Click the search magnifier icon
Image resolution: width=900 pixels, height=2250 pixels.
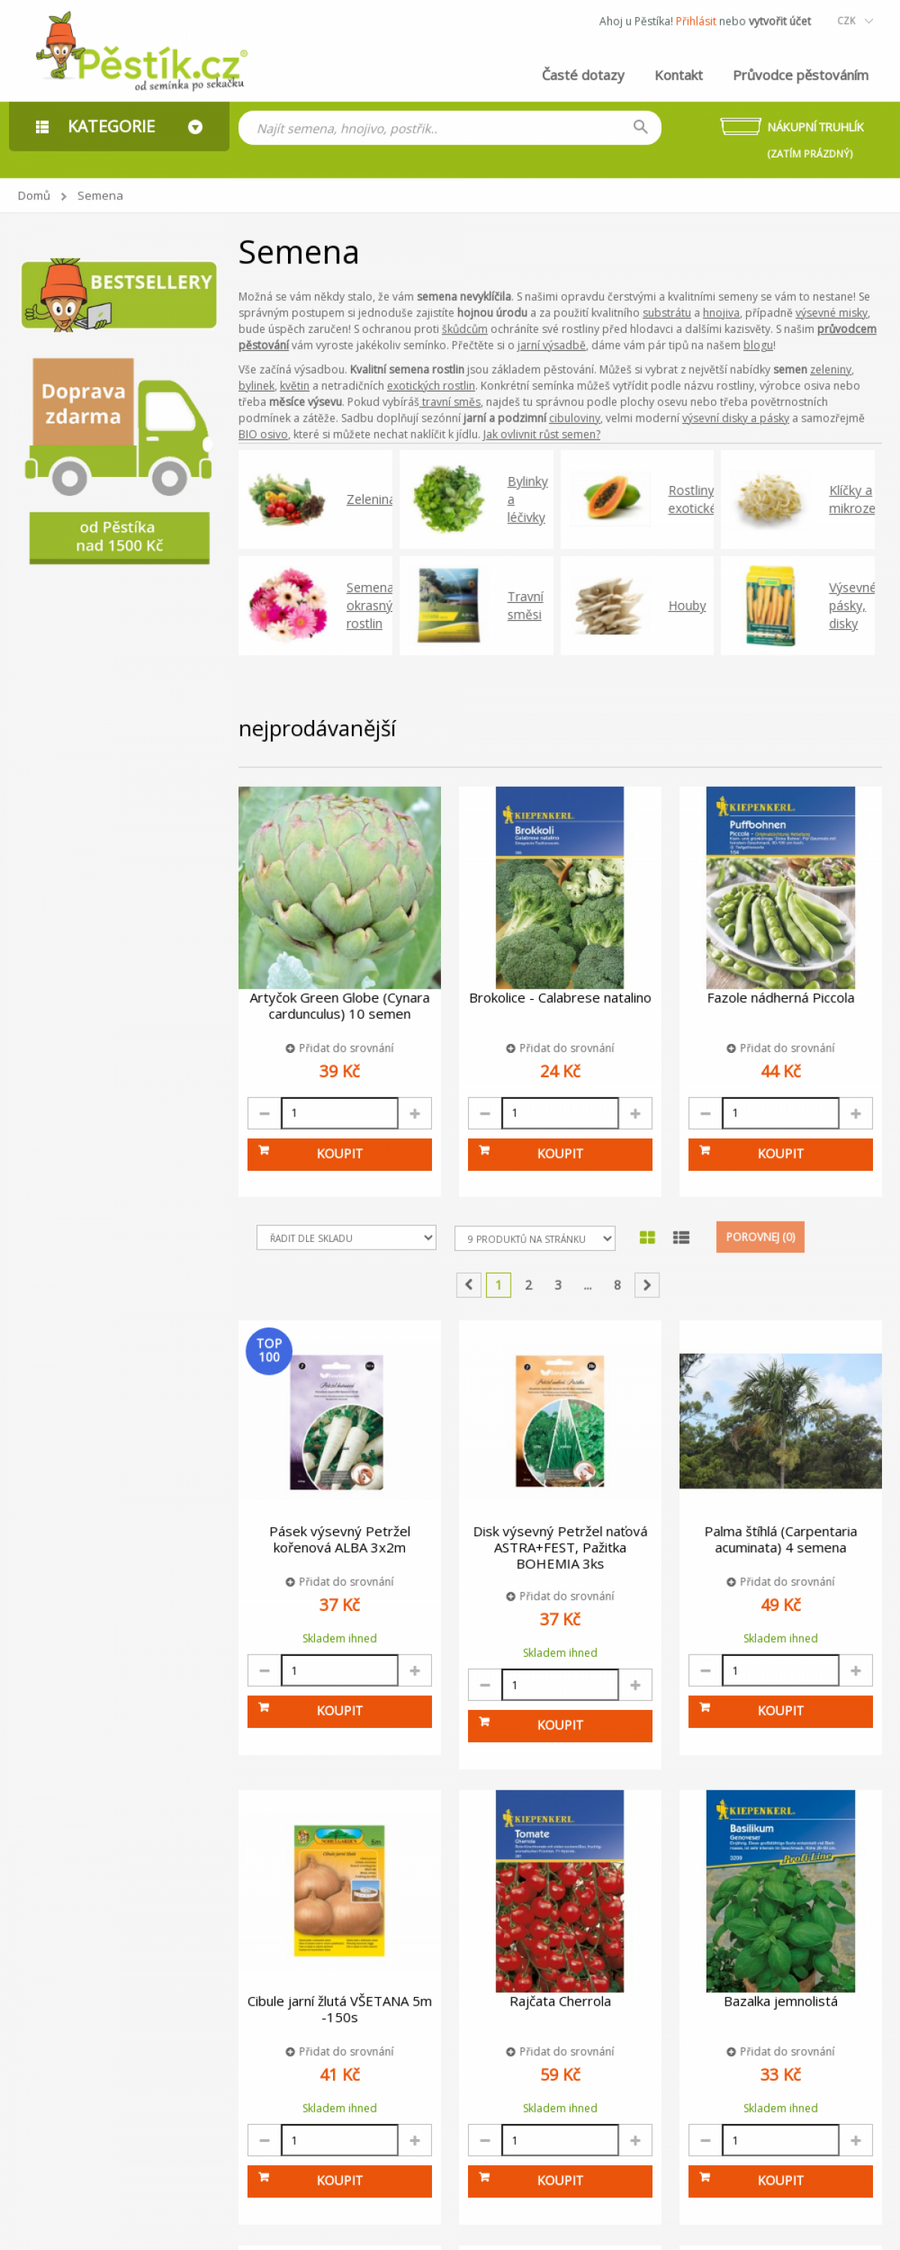click(x=640, y=127)
